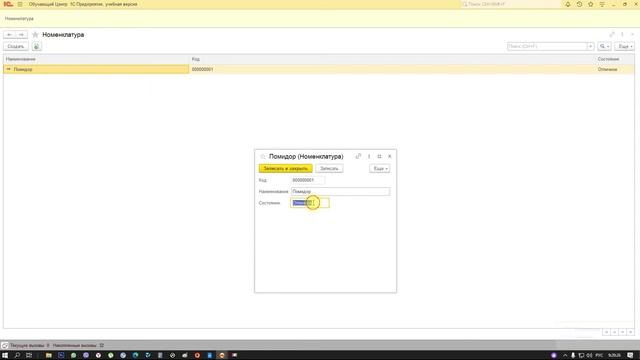The image size is (640, 360).
Task: Open the notification center in system tray
Action: click(x=631, y=356)
